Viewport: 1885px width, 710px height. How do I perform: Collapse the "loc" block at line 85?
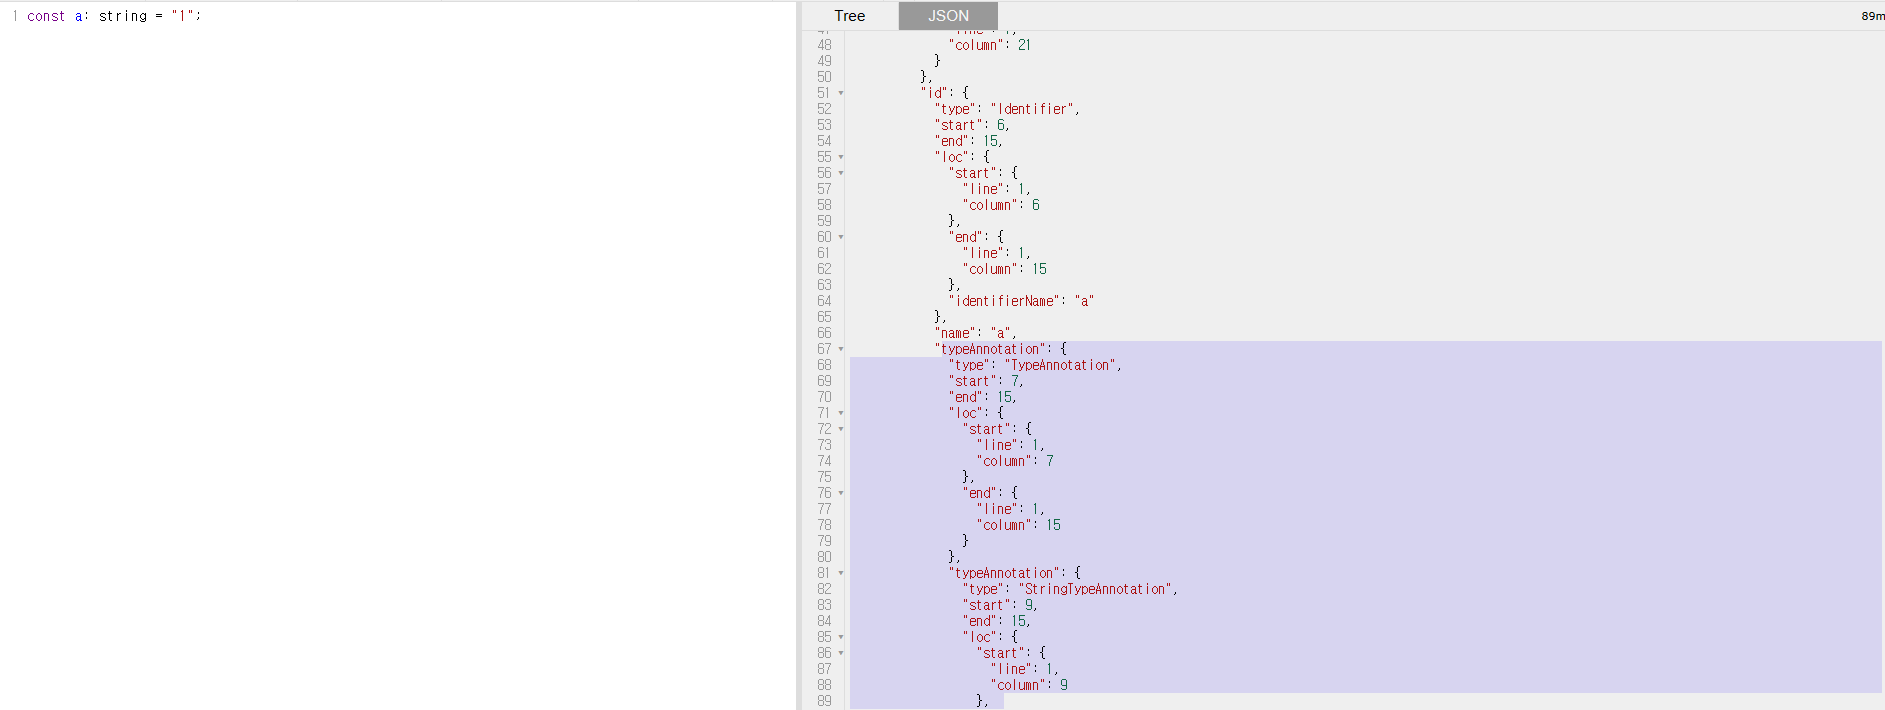coord(841,637)
